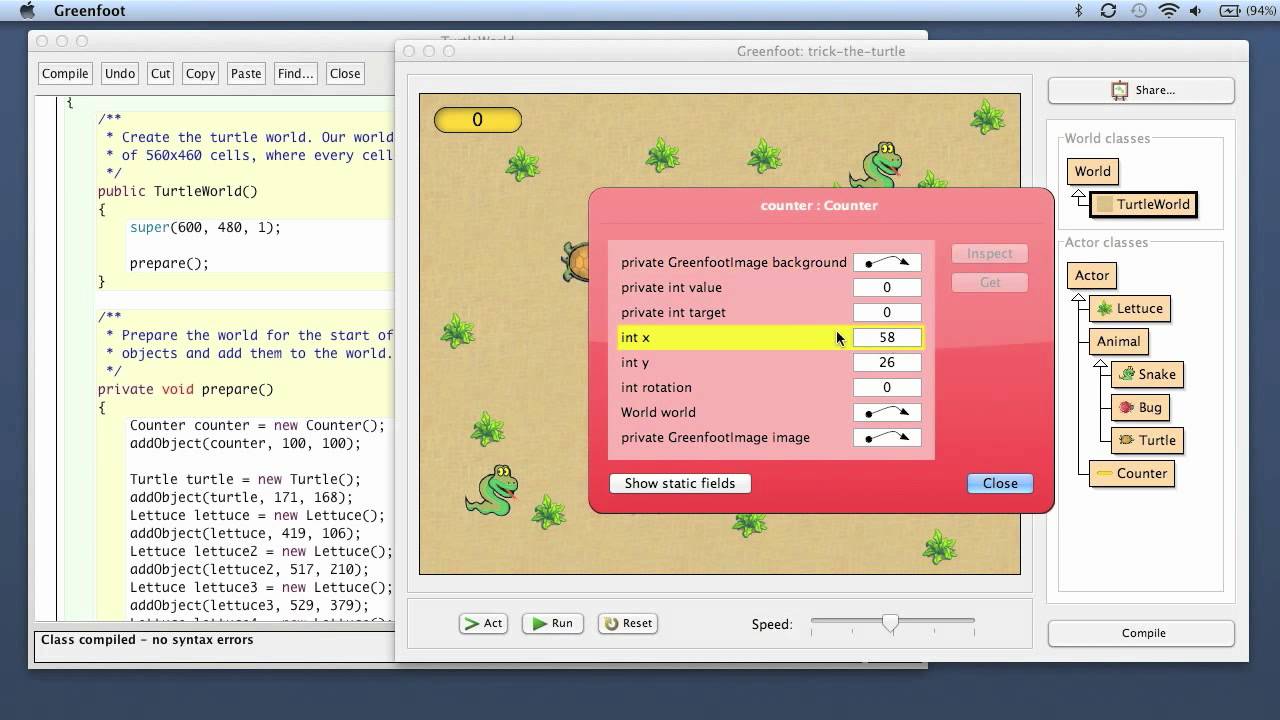The image size is (1280, 720).
Task: Click Cut in the editor toolbar
Action: (x=161, y=73)
